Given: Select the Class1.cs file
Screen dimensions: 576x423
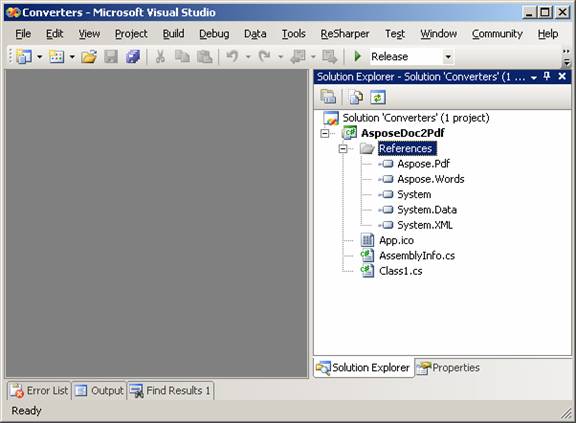Looking at the screenshot, I should (400, 271).
